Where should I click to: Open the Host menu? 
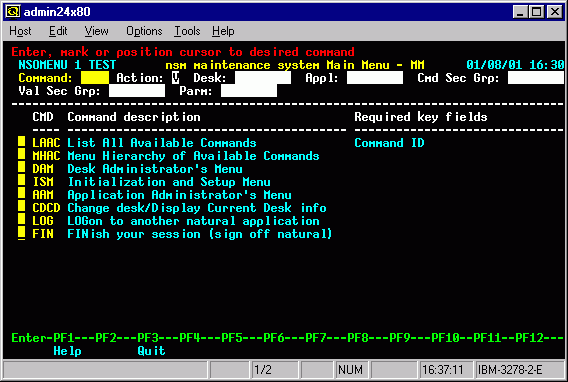(20, 31)
